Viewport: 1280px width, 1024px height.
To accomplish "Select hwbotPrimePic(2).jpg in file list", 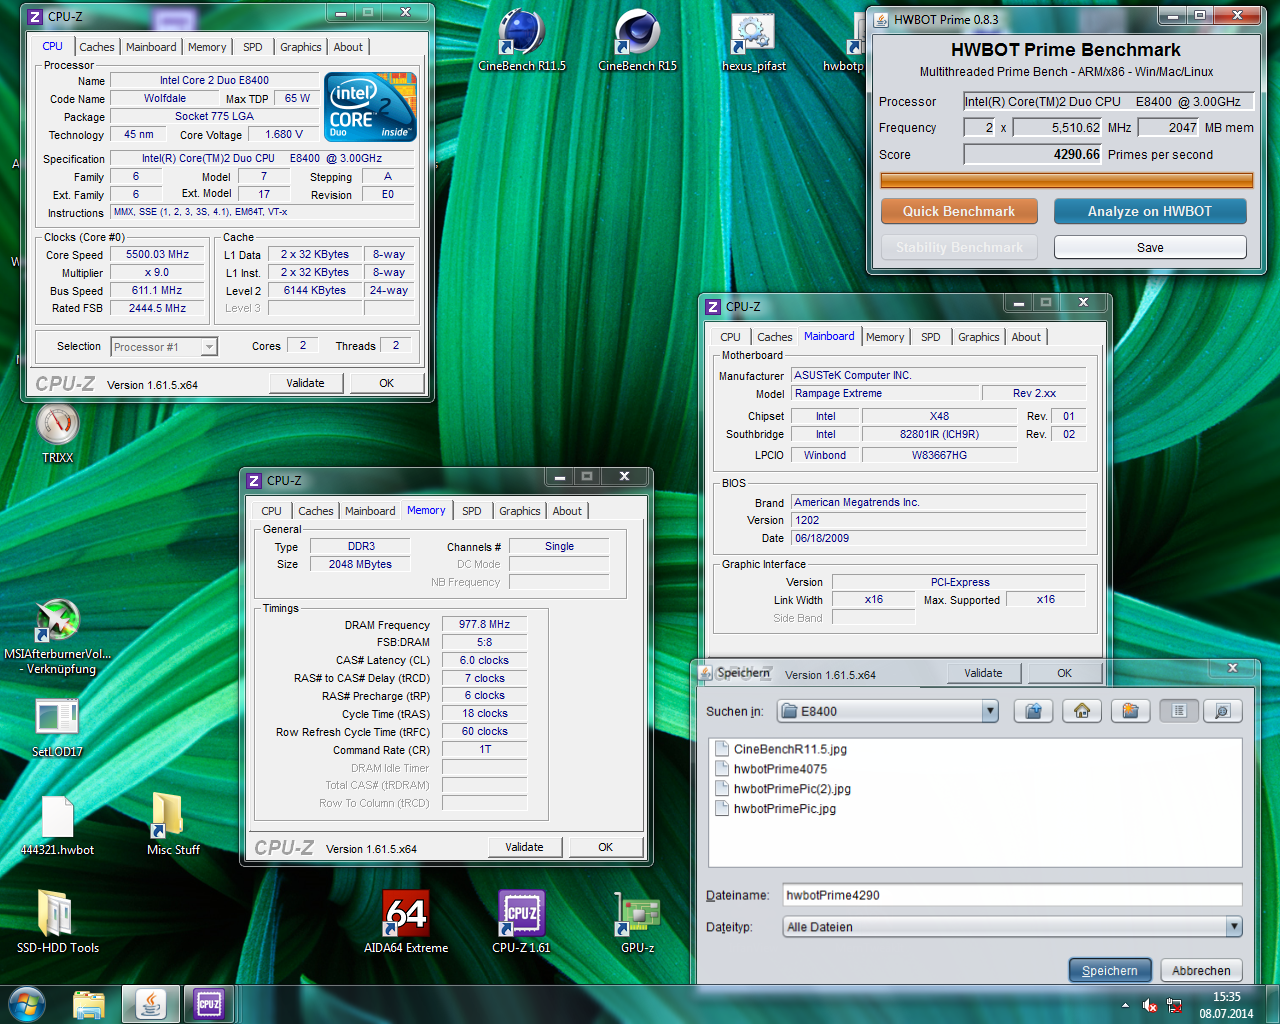I will coord(783,789).
